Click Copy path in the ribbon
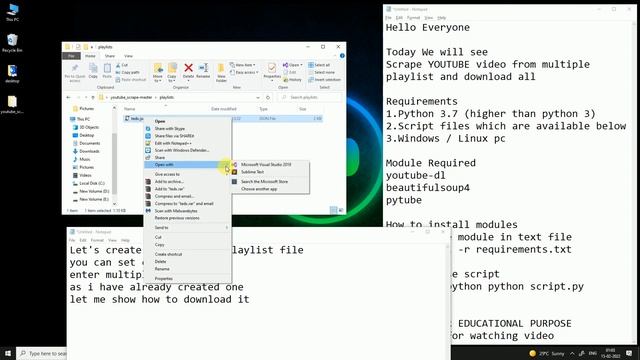The image size is (640, 360). [x=127, y=72]
